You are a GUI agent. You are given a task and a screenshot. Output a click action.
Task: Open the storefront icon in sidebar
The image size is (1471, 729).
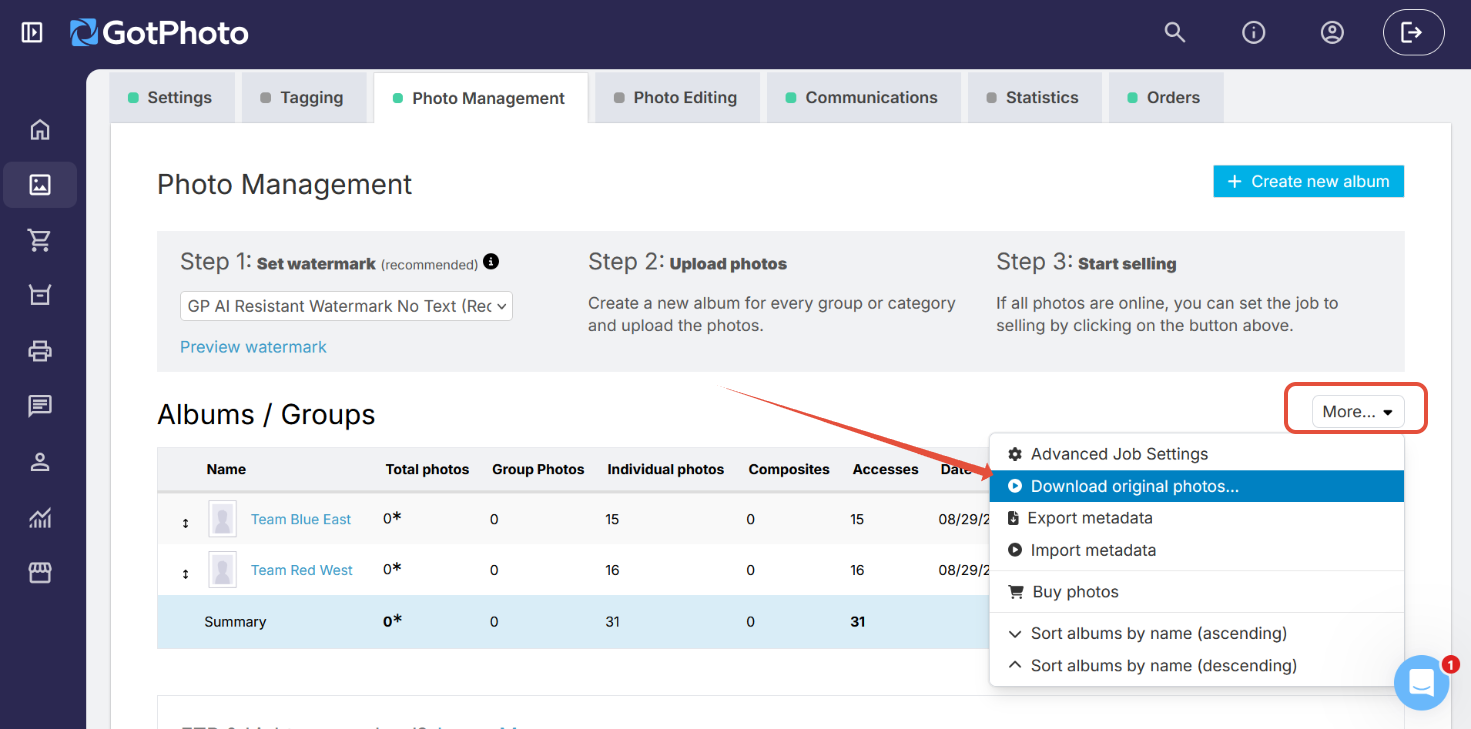(x=40, y=573)
